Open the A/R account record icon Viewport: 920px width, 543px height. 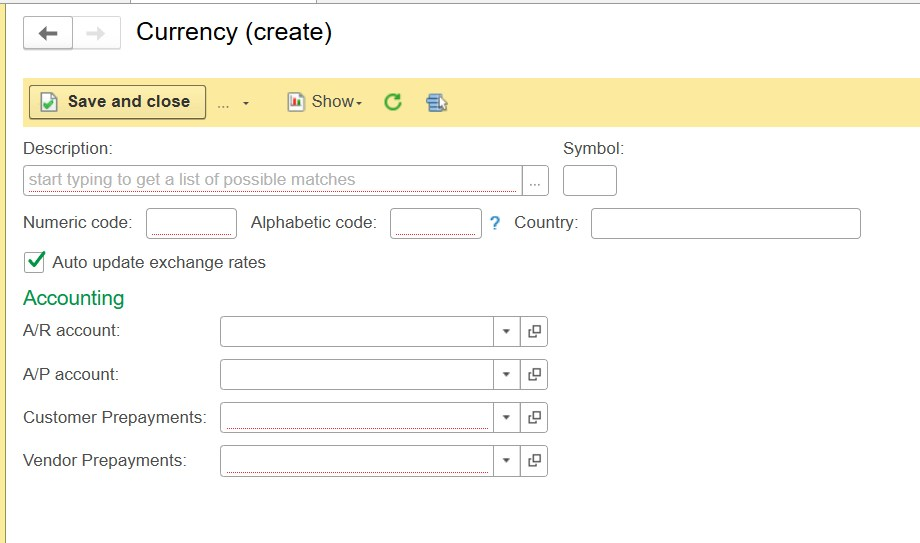pyautogui.click(x=534, y=331)
